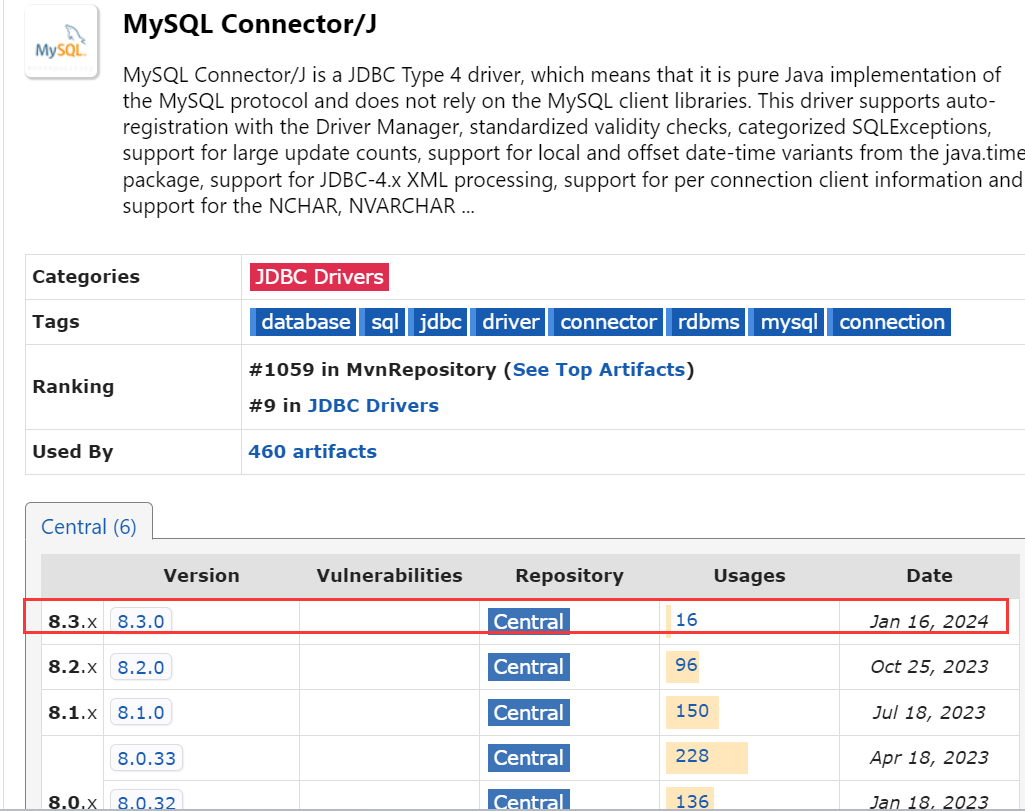Open the JDBC Drivers category badge

[x=319, y=277]
